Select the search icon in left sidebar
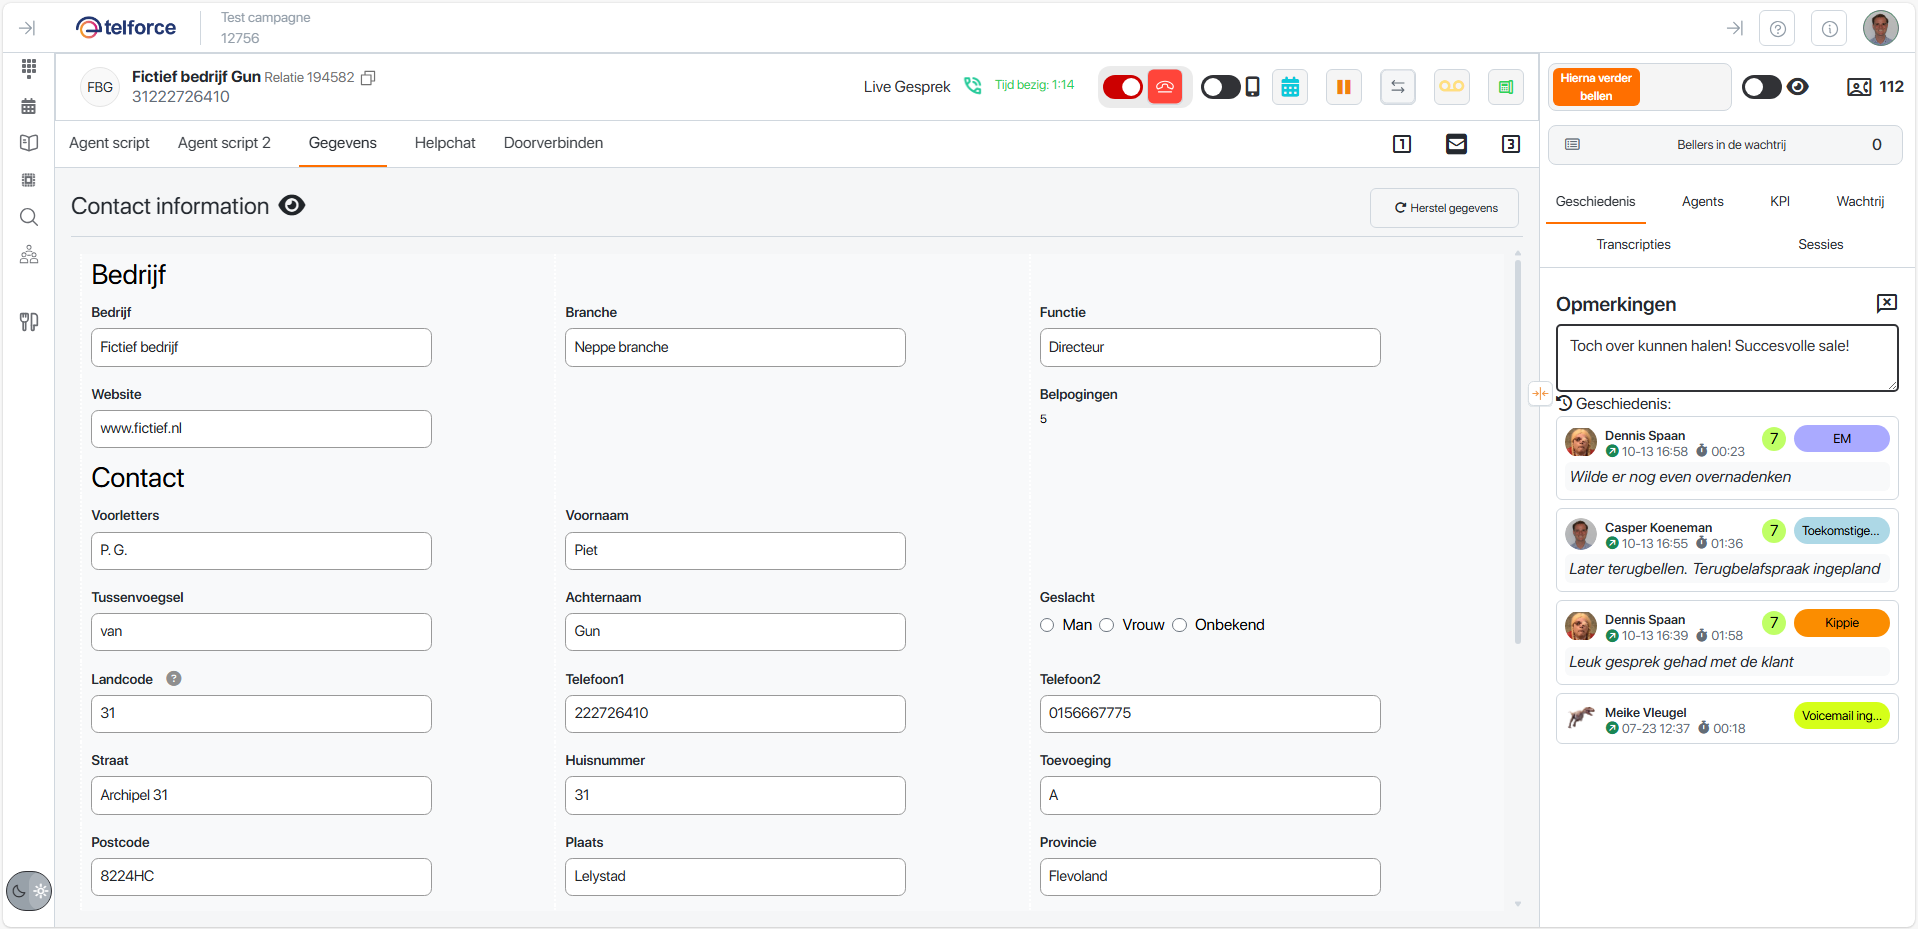This screenshot has width=1918, height=929. [29, 217]
